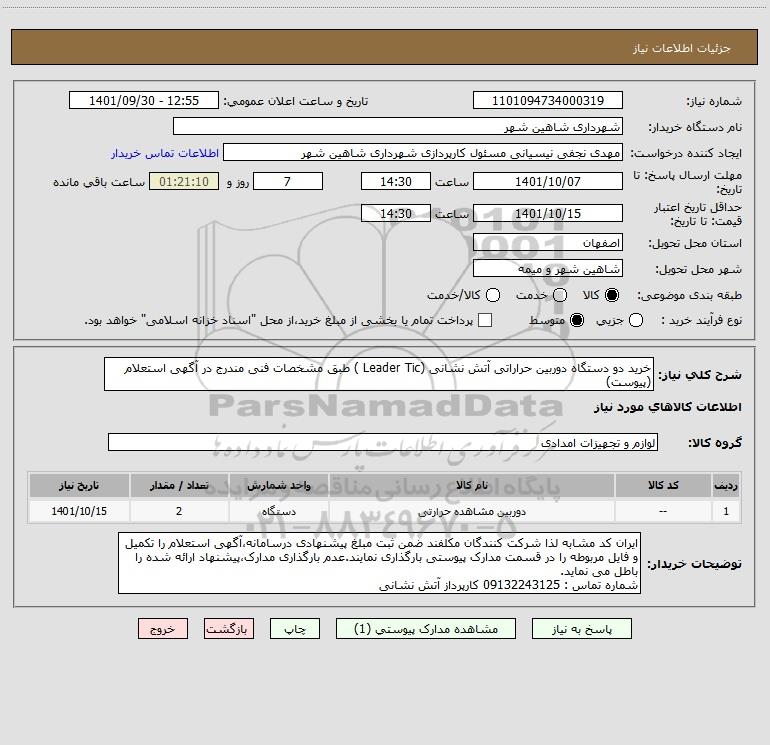This screenshot has height=745, width=770.
Task: Click the remaining time field 01:21:10
Action: (184, 181)
